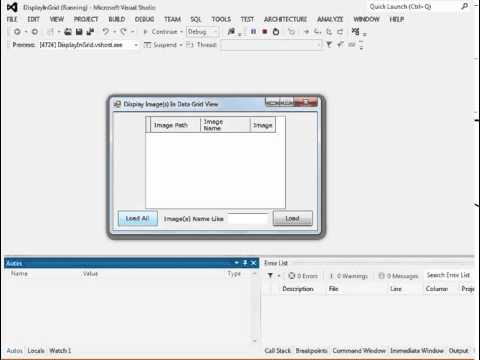Click the Search Error List field
The image size is (480, 360).
(449, 275)
